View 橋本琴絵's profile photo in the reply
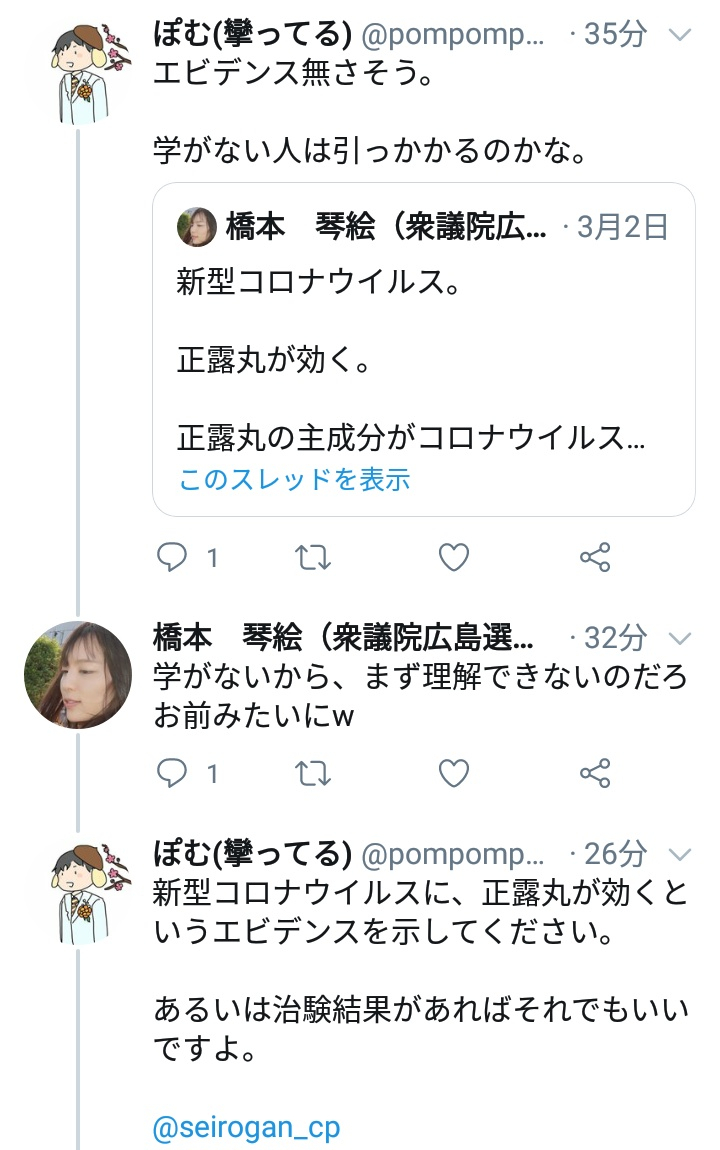This screenshot has width=720, height=1150. pos(78,674)
